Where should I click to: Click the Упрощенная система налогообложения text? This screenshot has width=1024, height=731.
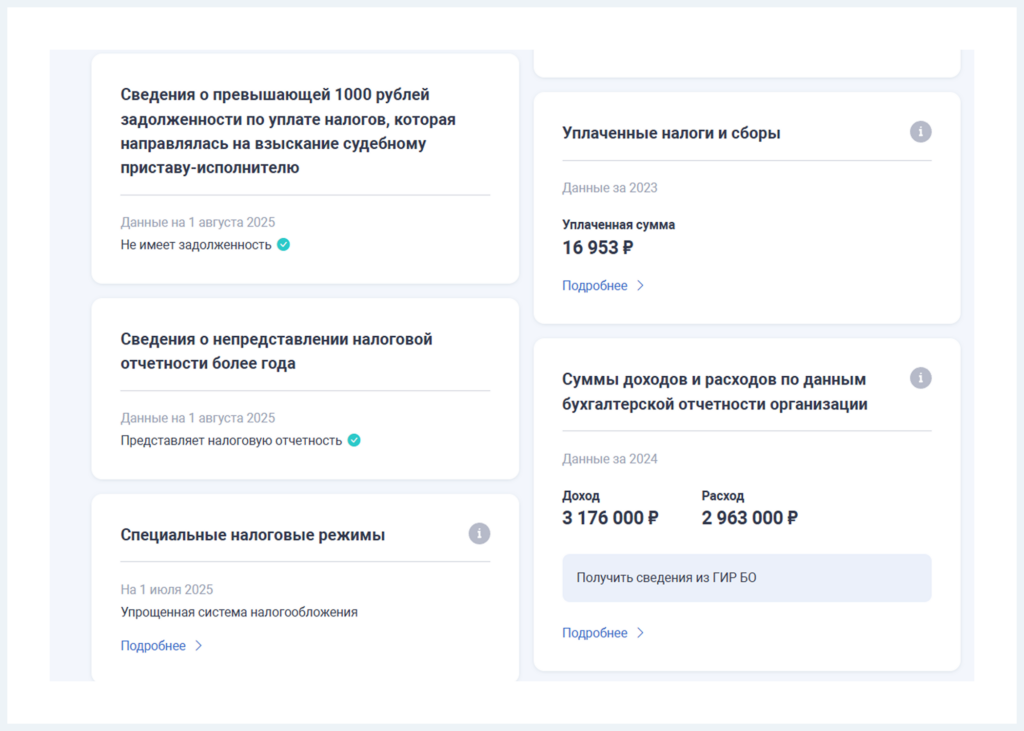(x=239, y=612)
